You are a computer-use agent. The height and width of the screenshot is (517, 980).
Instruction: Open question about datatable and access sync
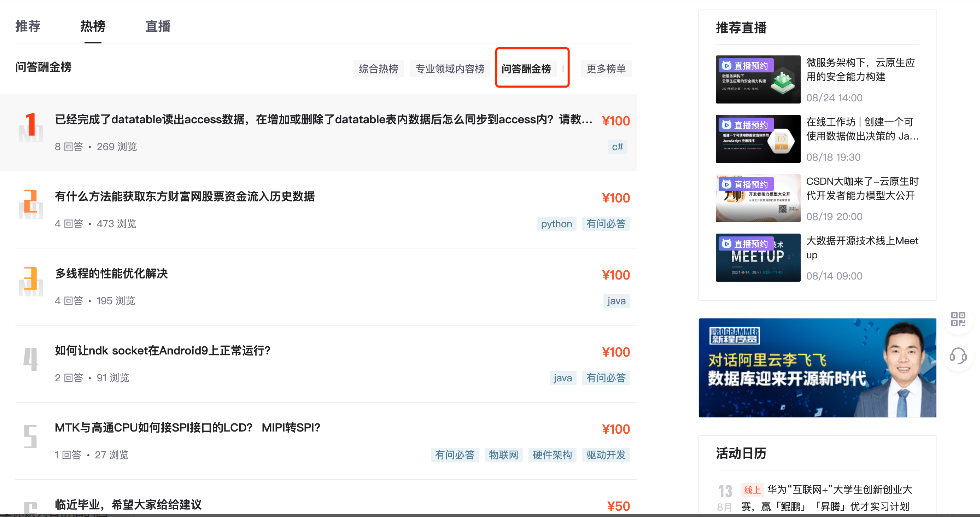point(324,119)
